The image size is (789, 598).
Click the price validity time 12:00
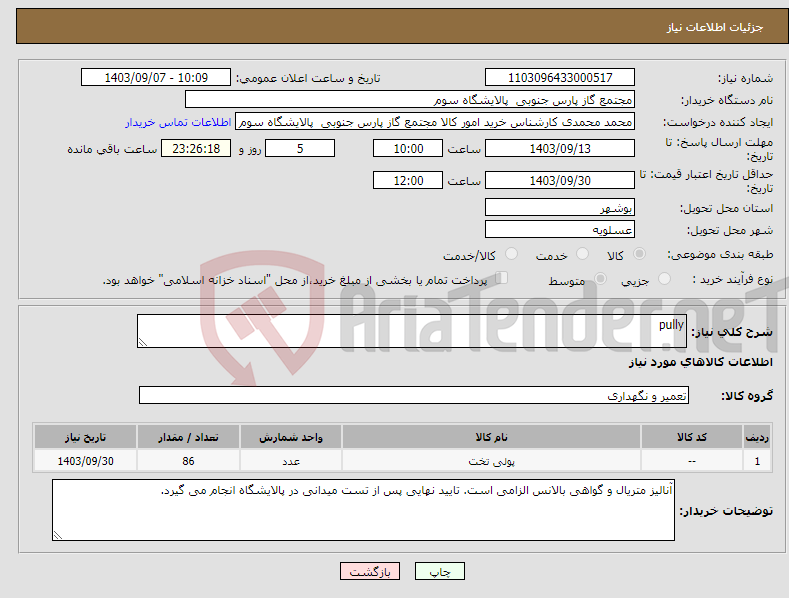tap(408, 180)
